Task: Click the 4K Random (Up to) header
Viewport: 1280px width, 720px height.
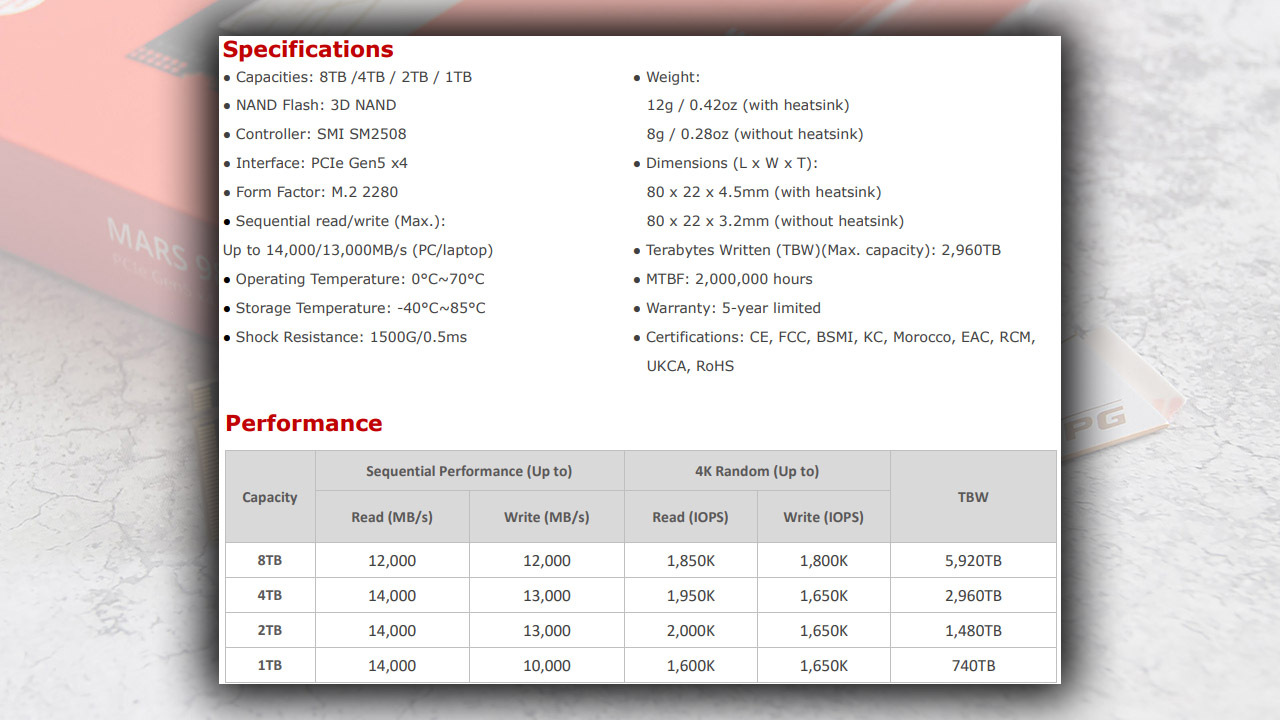Action: point(757,471)
